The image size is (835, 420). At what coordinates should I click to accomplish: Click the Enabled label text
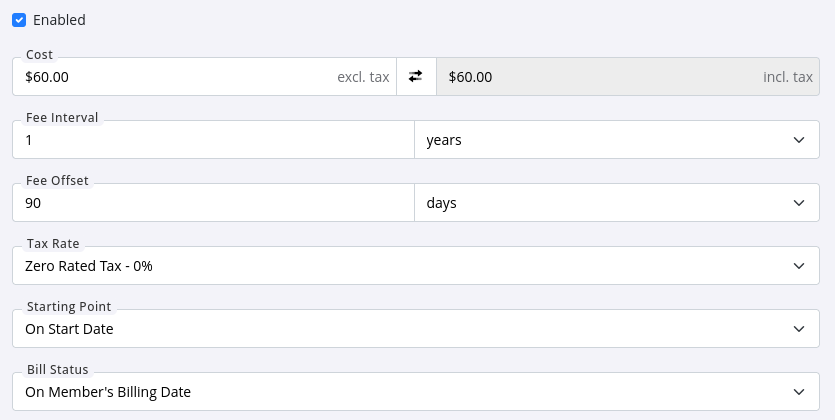coord(59,20)
